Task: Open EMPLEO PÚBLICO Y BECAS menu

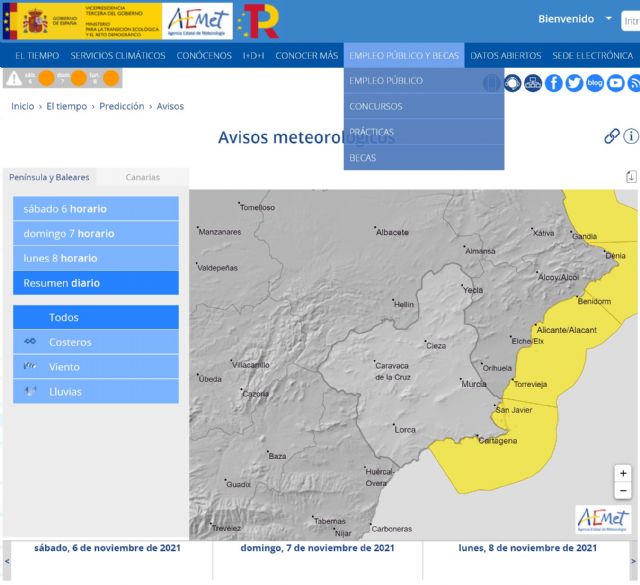Action: tap(404, 56)
